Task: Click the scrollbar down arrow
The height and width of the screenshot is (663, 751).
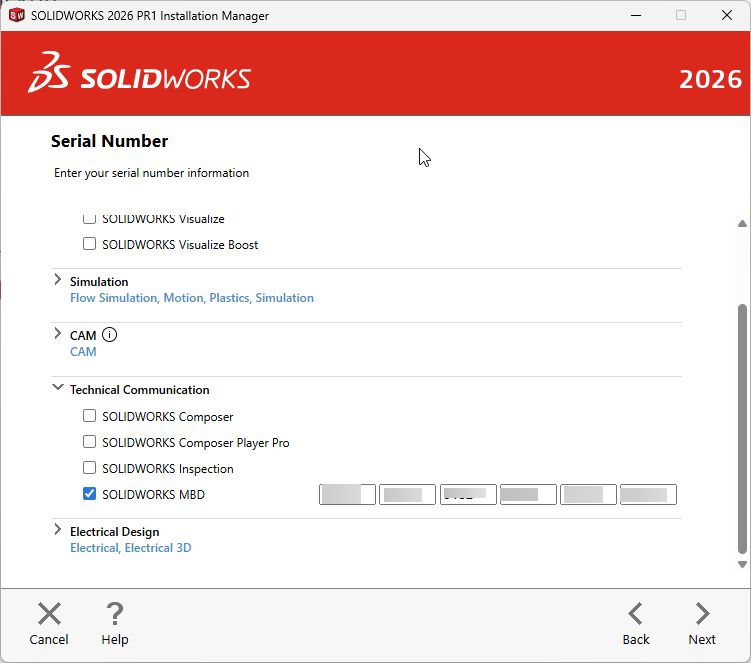Action: pyautogui.click(x=742, y=564)
